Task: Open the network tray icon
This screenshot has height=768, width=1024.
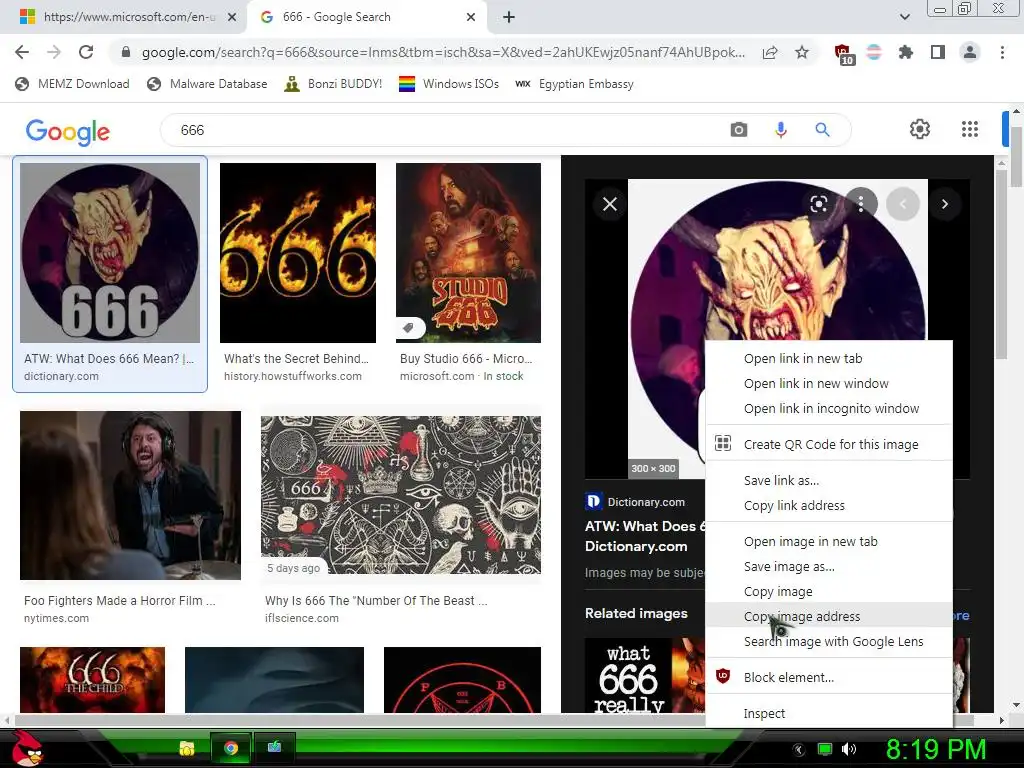Action: tap(825, 749)
